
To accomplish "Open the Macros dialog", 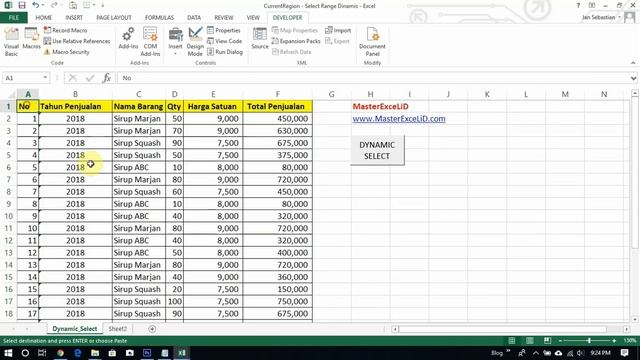I will click(31, 39).
